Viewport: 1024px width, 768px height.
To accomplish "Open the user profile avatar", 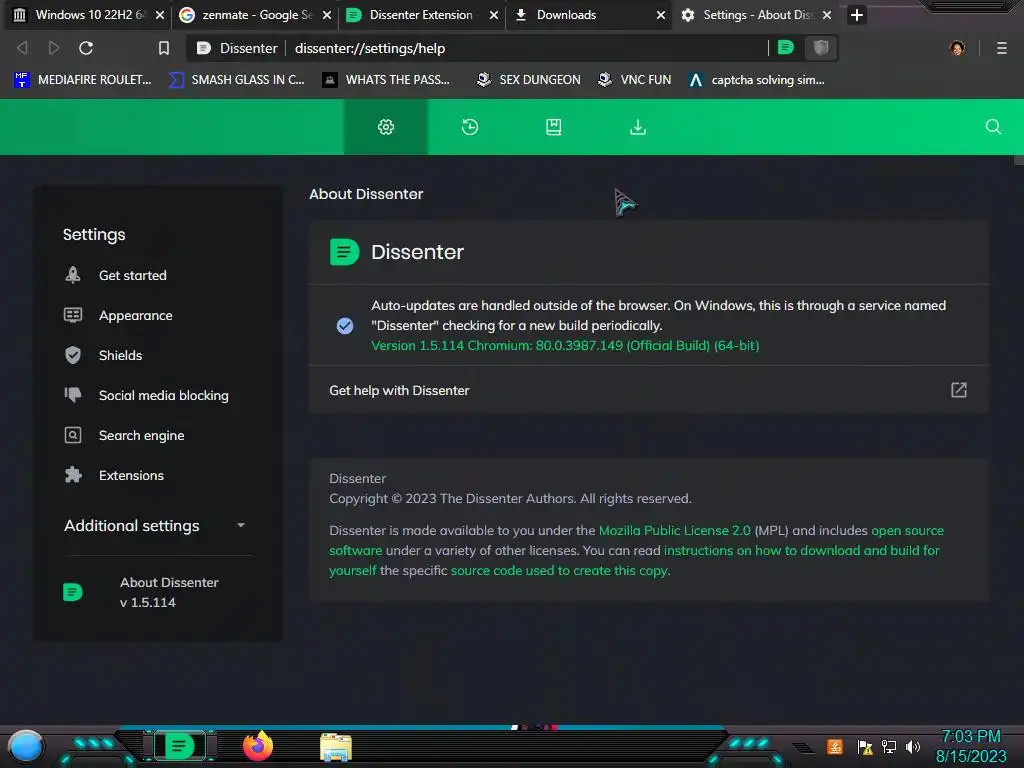I will click(957, 48).
